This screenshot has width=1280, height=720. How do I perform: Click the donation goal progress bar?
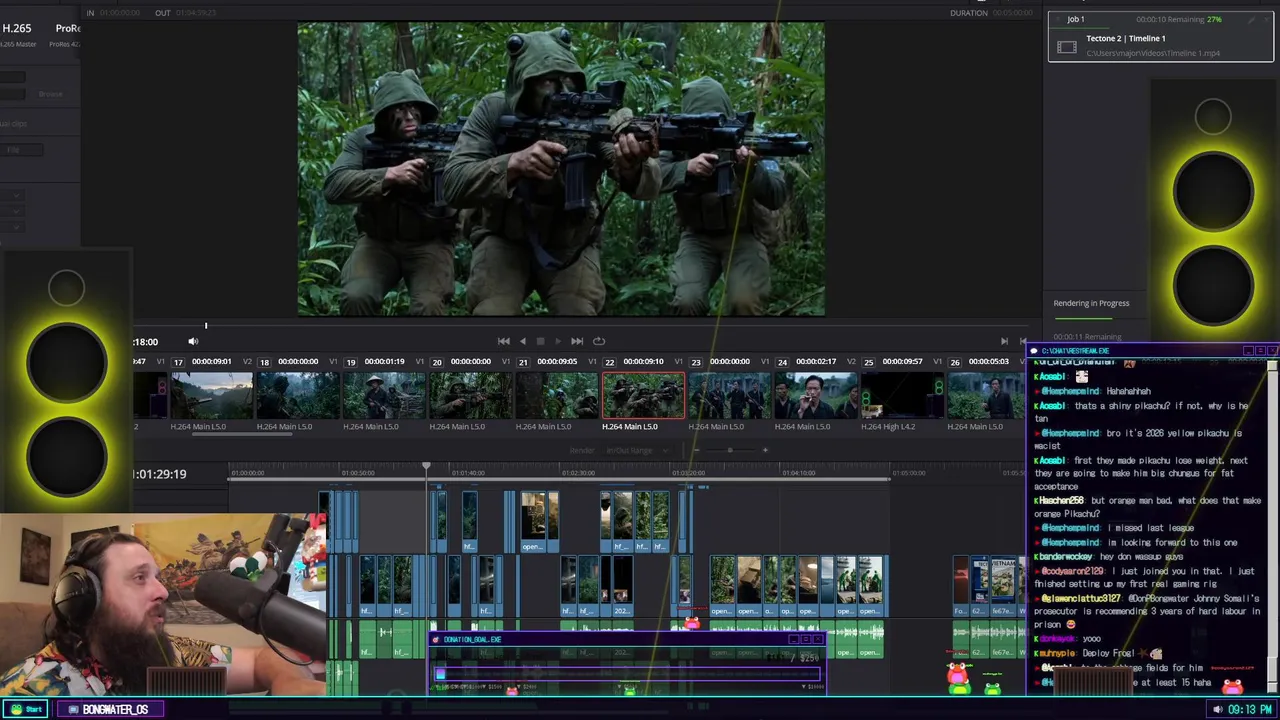[x=628, y=675]
